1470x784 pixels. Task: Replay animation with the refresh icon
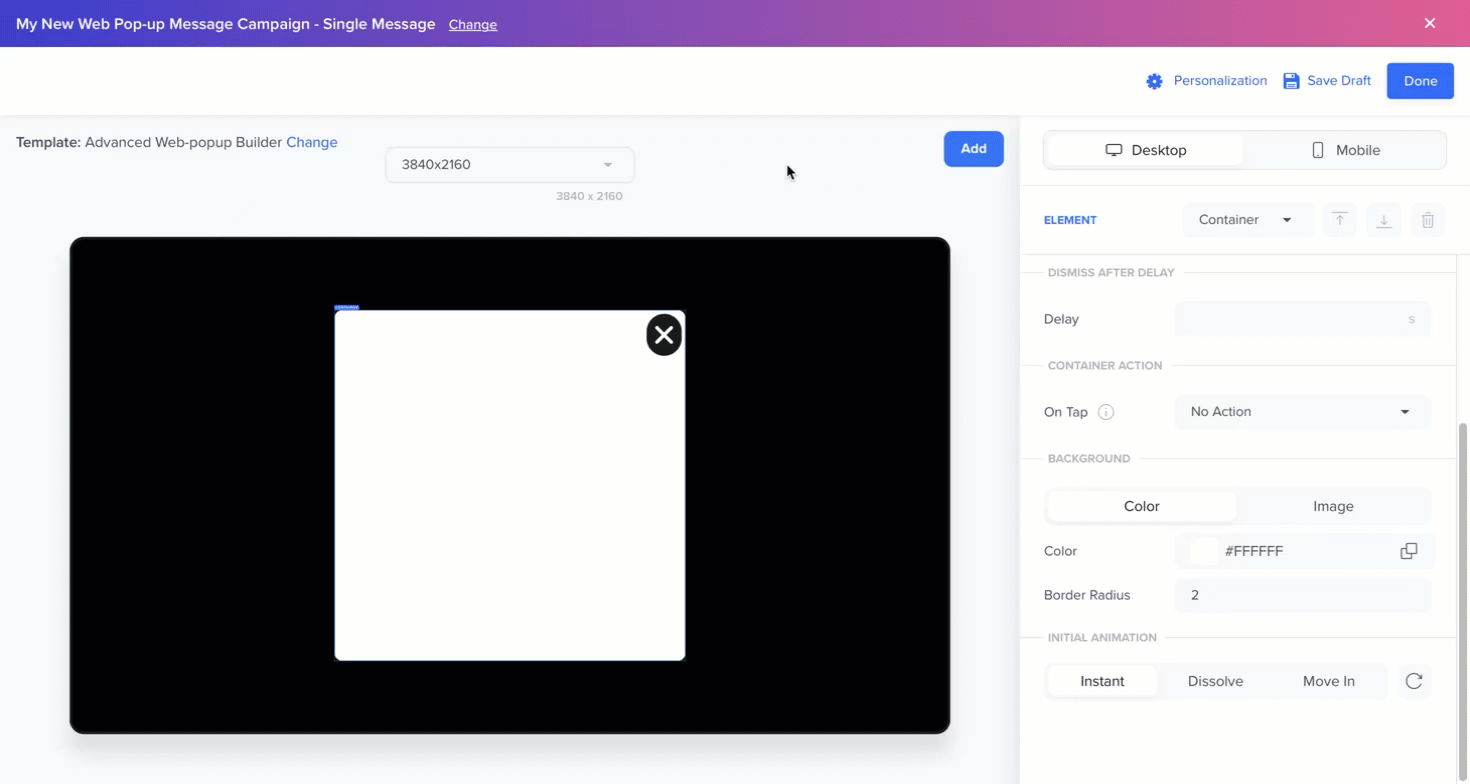click(x=1414, y=681)
